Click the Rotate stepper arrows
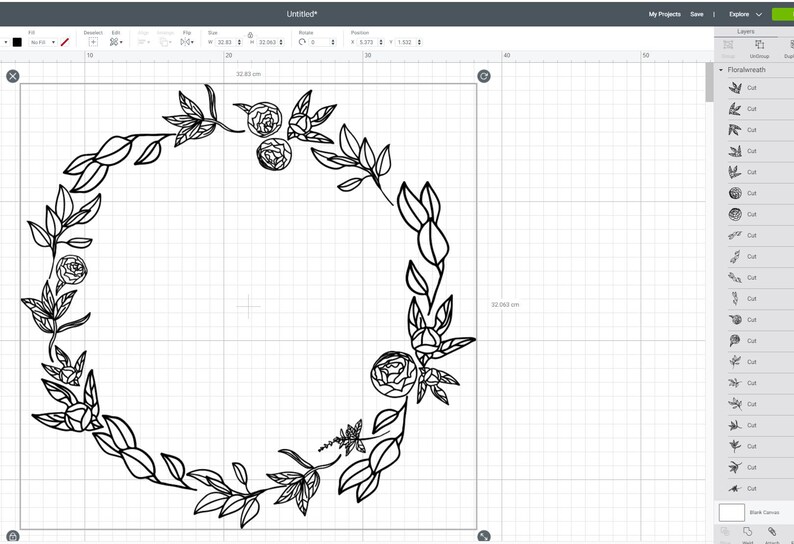The image size is (794, 544). [333, 42]
